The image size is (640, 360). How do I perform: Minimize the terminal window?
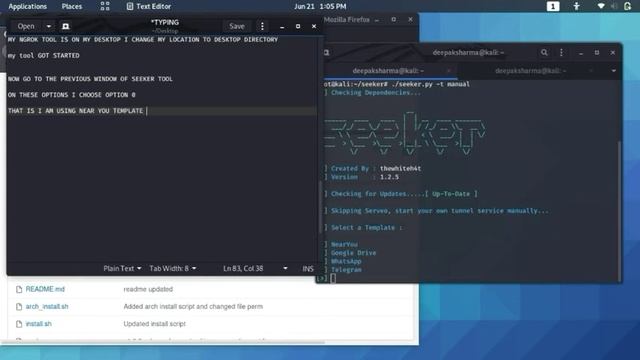tap(581, 53)
